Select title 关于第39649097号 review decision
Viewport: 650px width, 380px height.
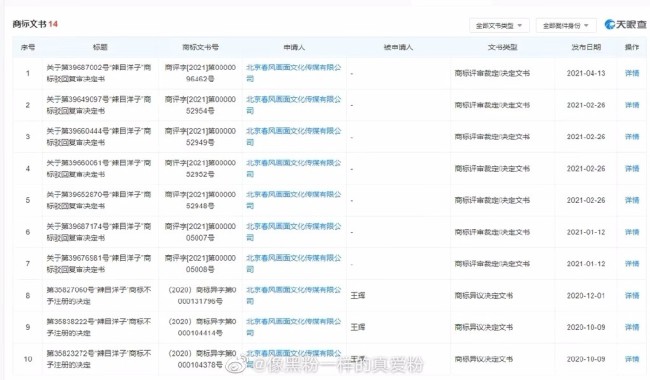pyautogui.click(x=99, y=105)
